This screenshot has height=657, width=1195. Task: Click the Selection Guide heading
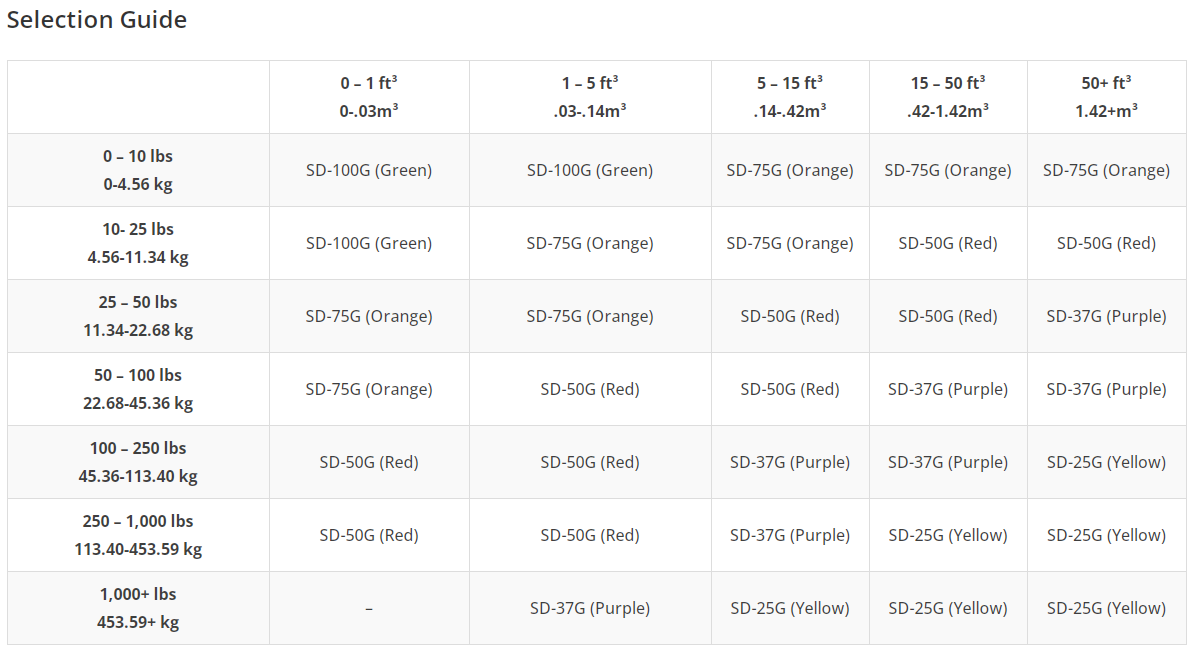(97, 19)
